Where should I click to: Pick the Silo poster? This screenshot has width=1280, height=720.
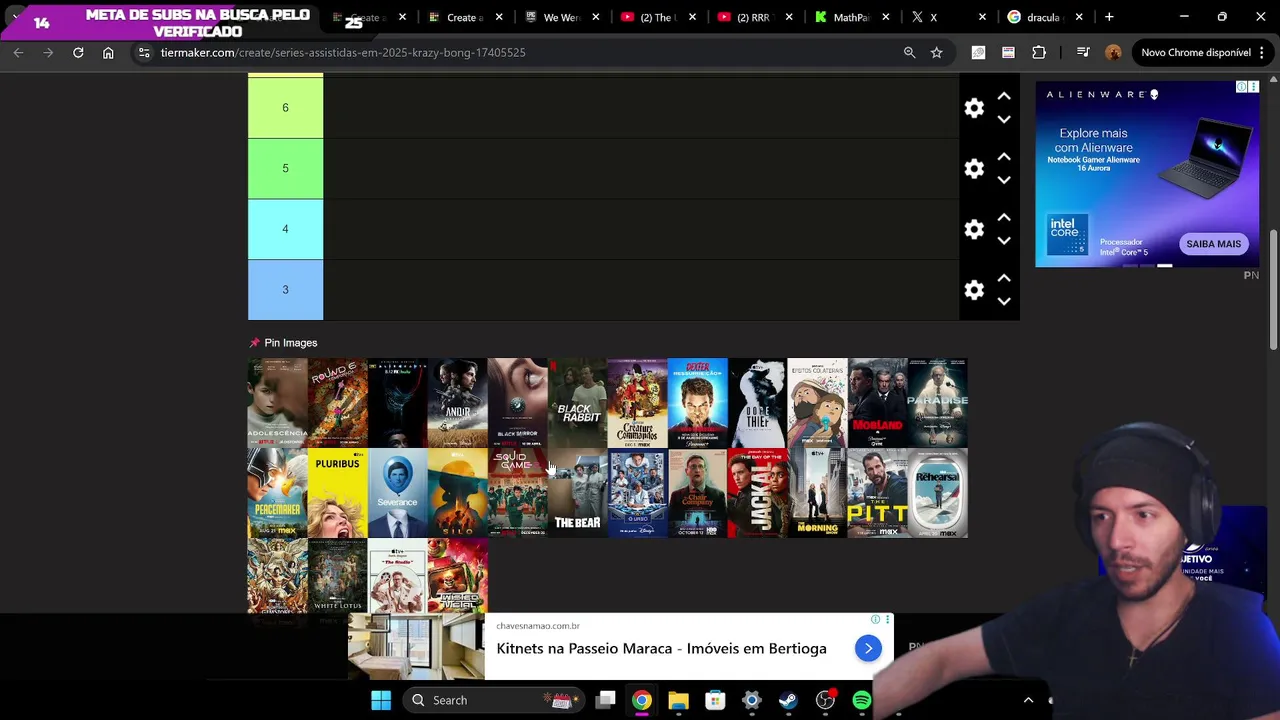(x=458, y=493)
